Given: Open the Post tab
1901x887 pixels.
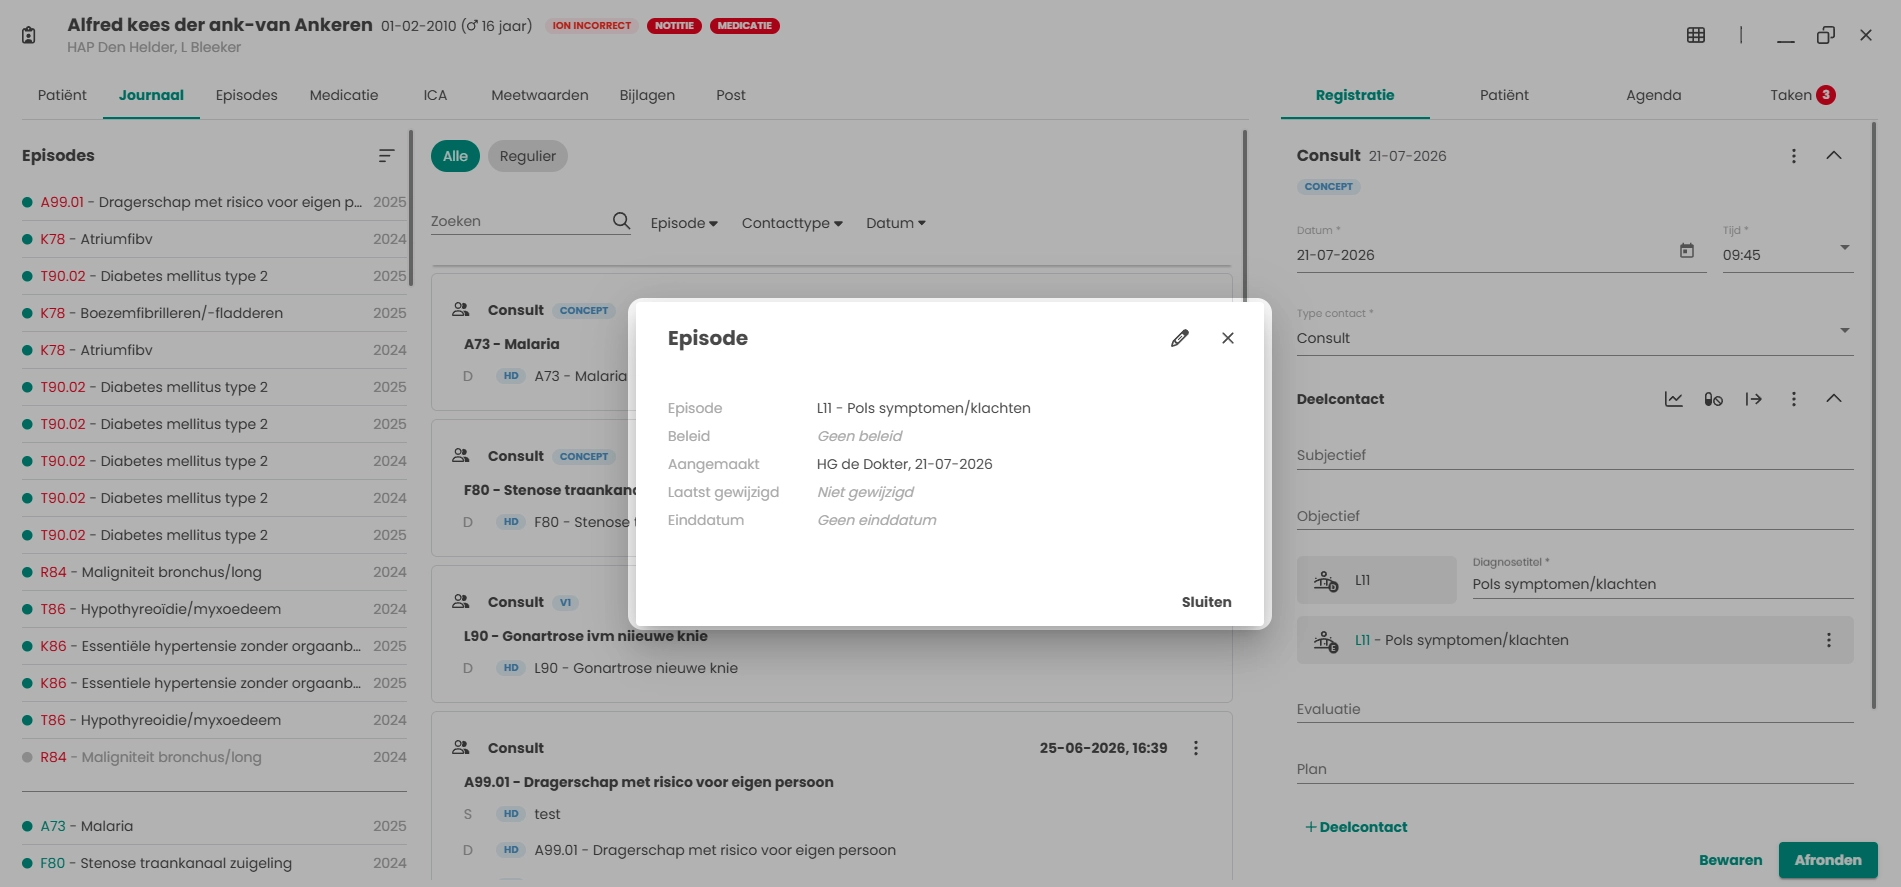Looking at the screenshot, I should [x=731, y=95].
